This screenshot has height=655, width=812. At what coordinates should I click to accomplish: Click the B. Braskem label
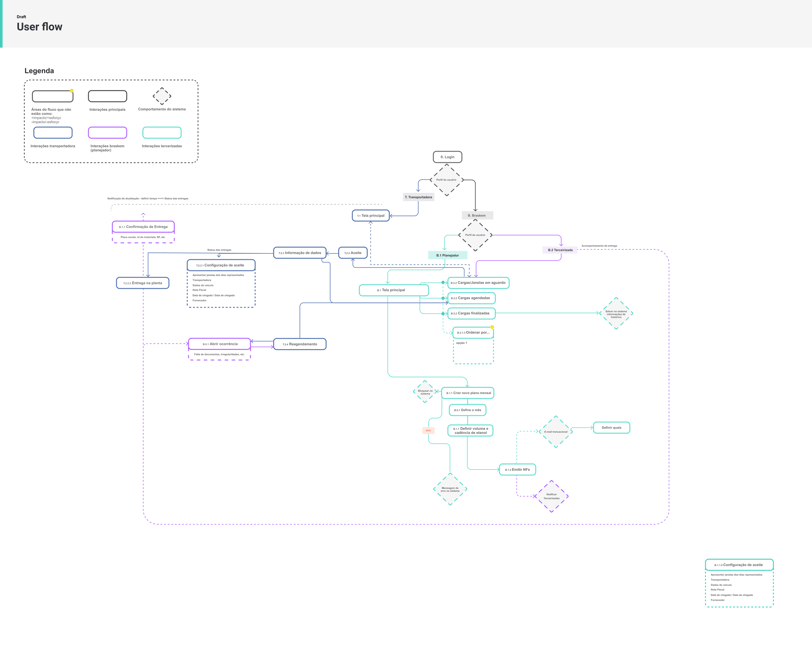pos(477,215)
